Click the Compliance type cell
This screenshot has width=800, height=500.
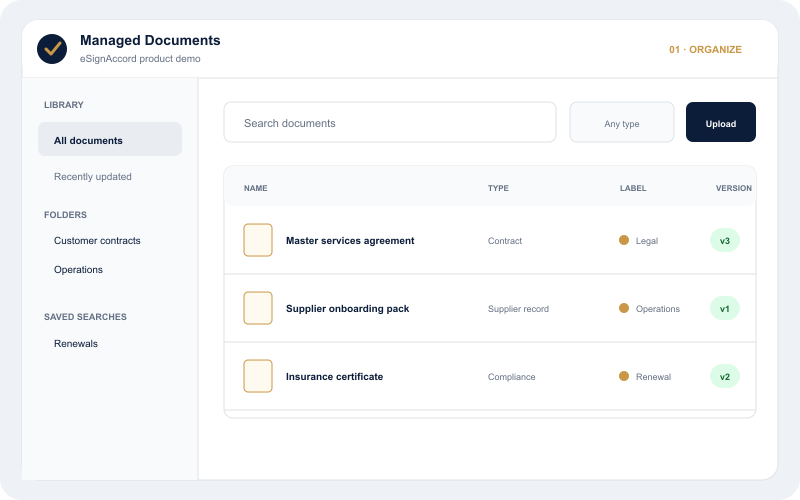coord(511,377)
